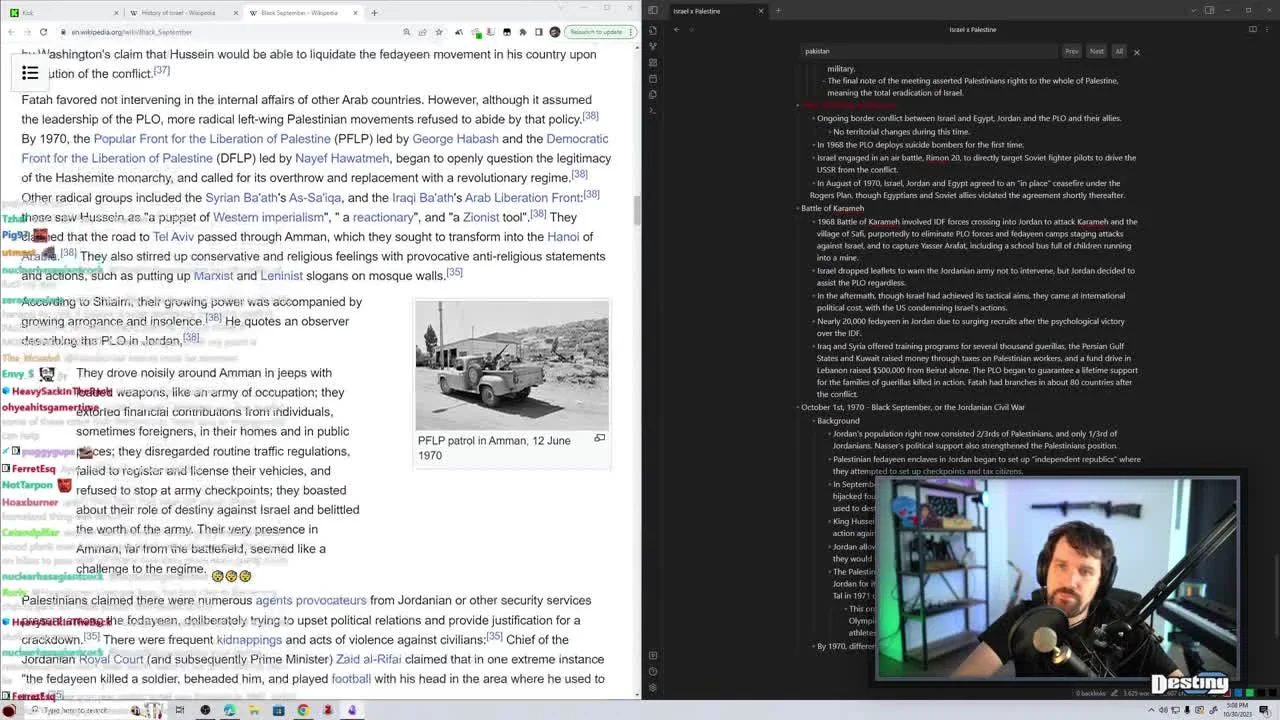Click Next search result button
Image resolution: width=1280 pixels, height=720 pixels.
point(1096,51)
